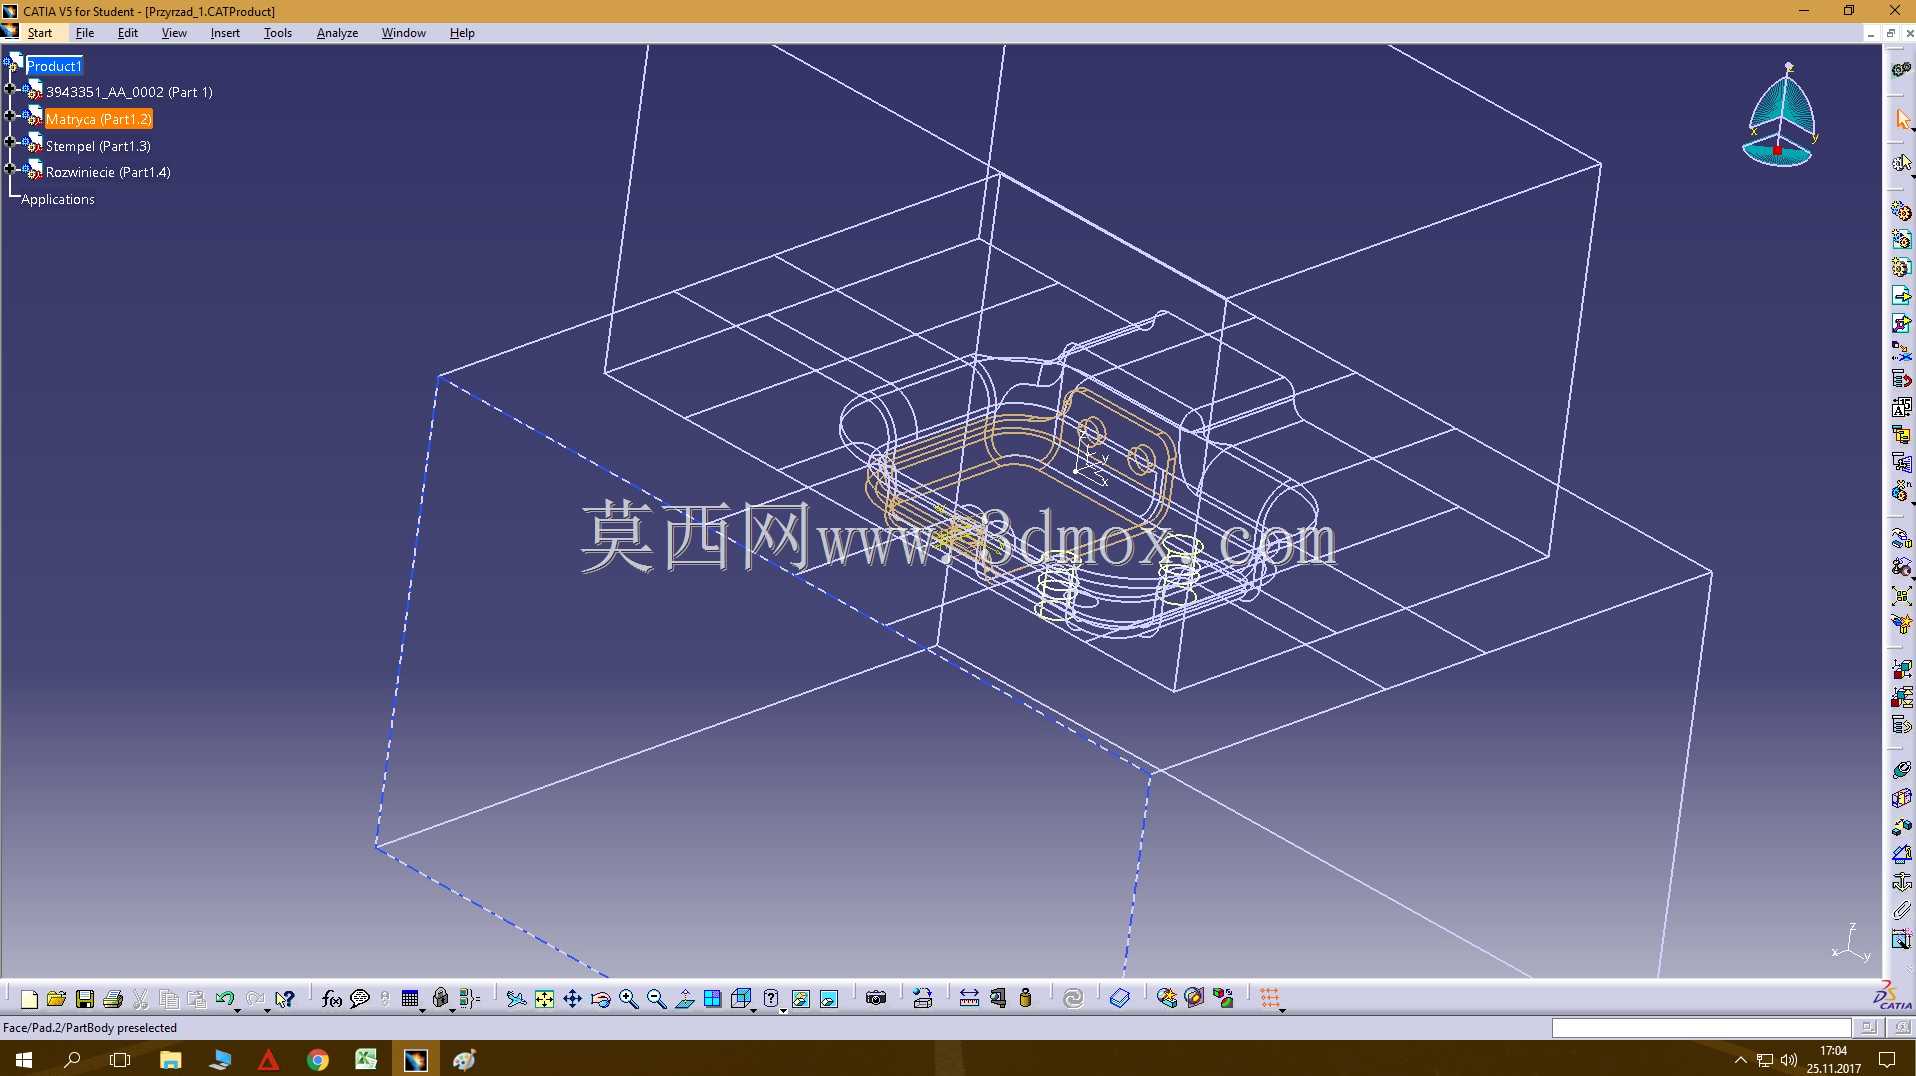Click the Capture camera icon
1916x1076 pixels.
pos(876,998)
